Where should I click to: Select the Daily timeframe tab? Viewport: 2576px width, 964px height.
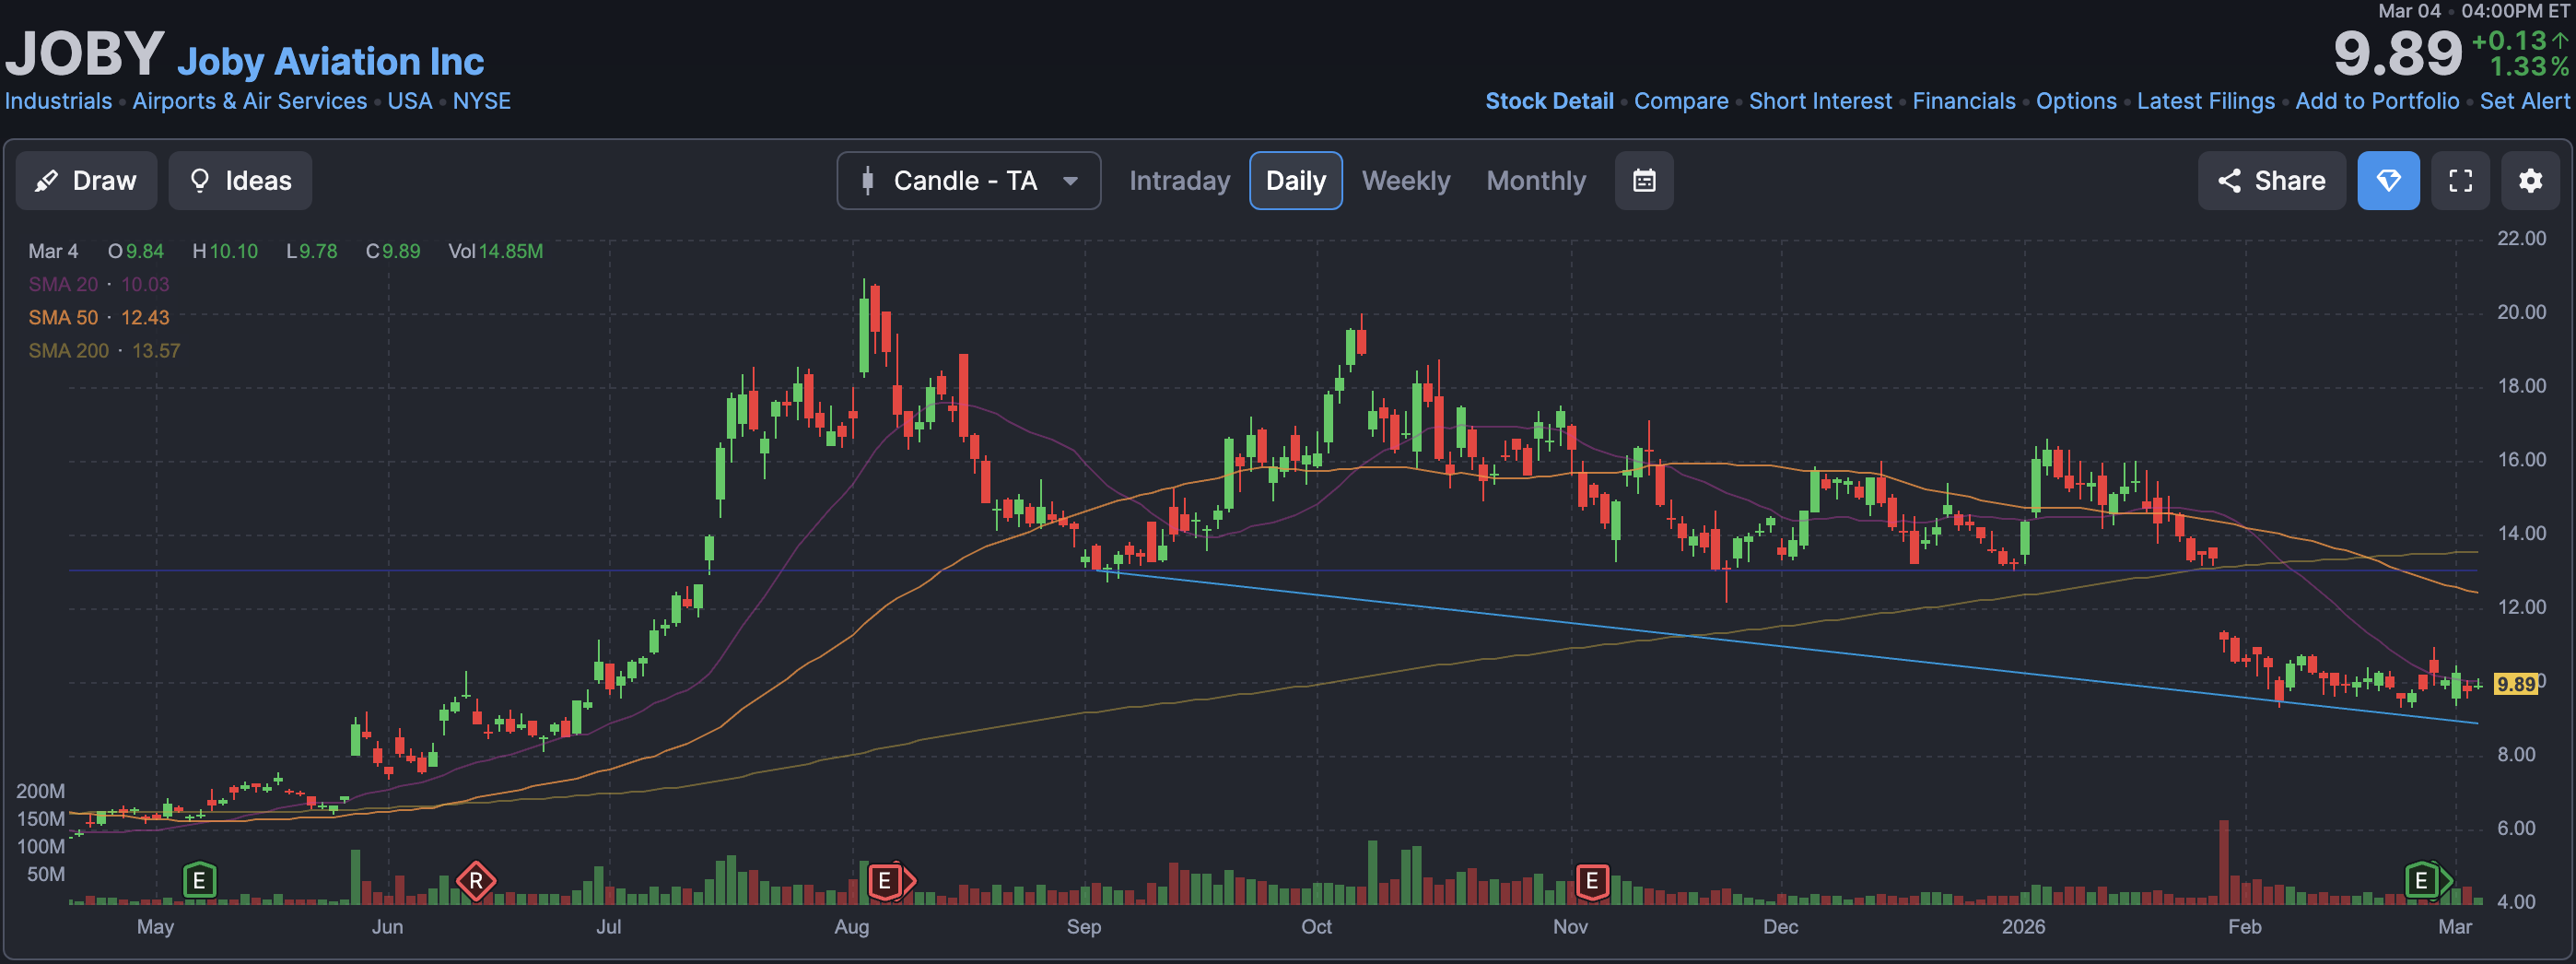click(x=1295, y=181)
